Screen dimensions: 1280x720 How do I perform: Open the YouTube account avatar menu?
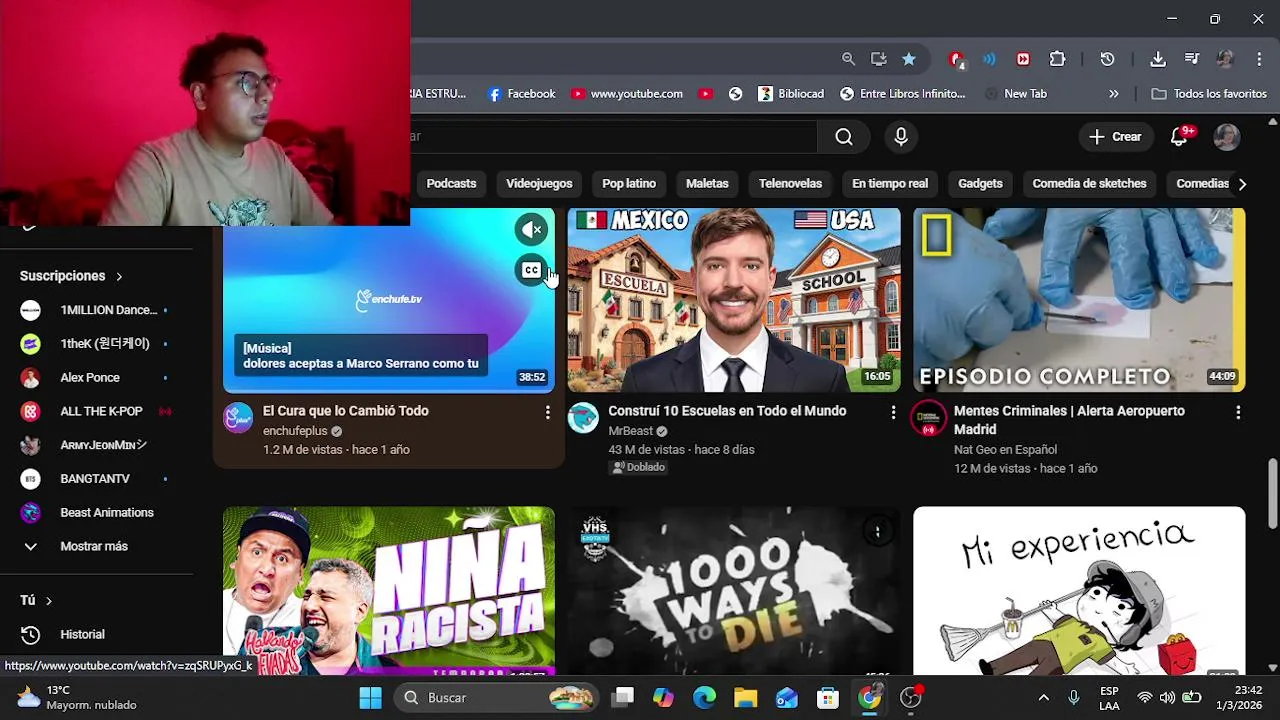coord(1226,137)
